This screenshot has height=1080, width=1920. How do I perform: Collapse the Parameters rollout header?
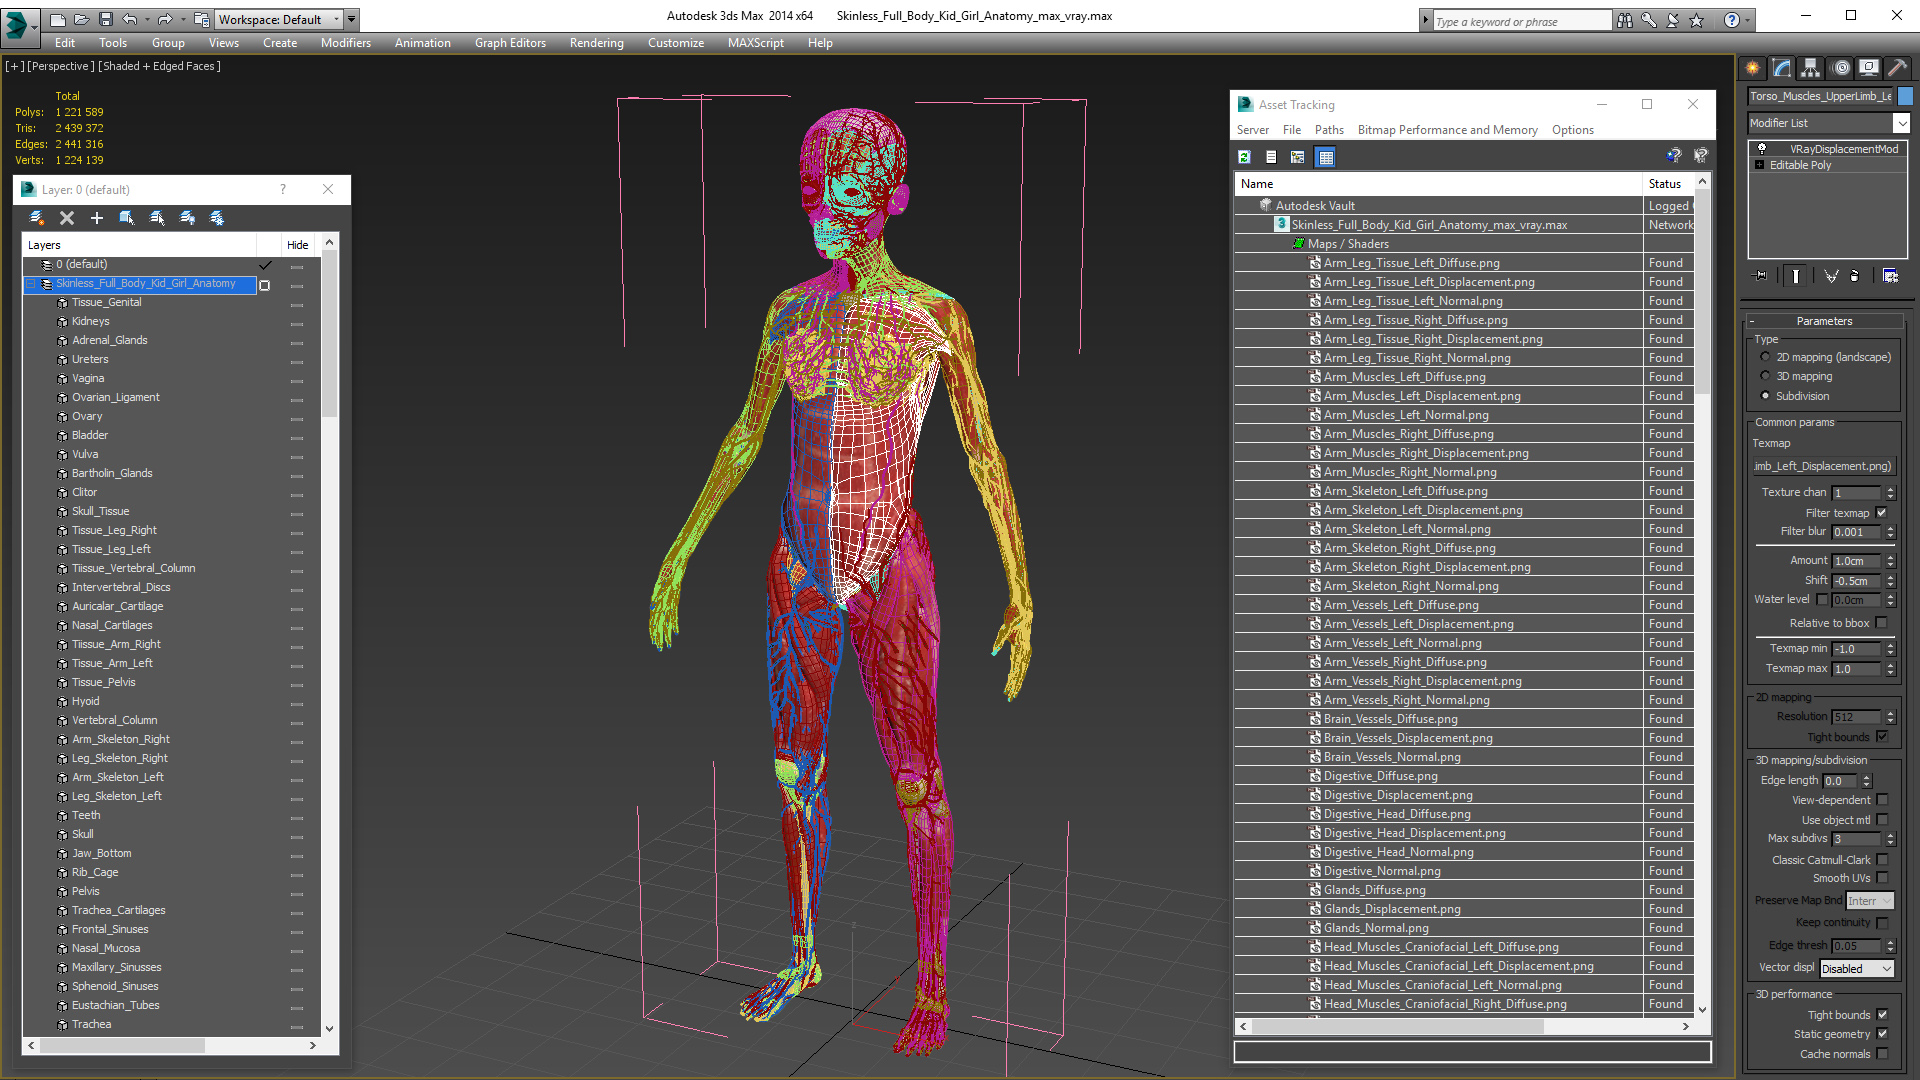pyautogui.click(x=1824, y=321)
